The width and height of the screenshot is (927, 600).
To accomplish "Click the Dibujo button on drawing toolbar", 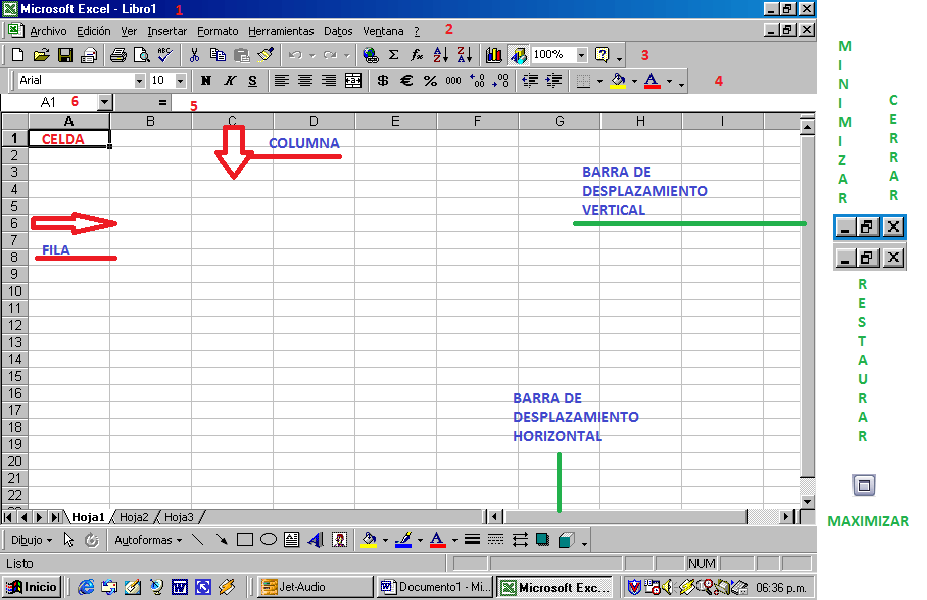I will (x=30, y=539).
